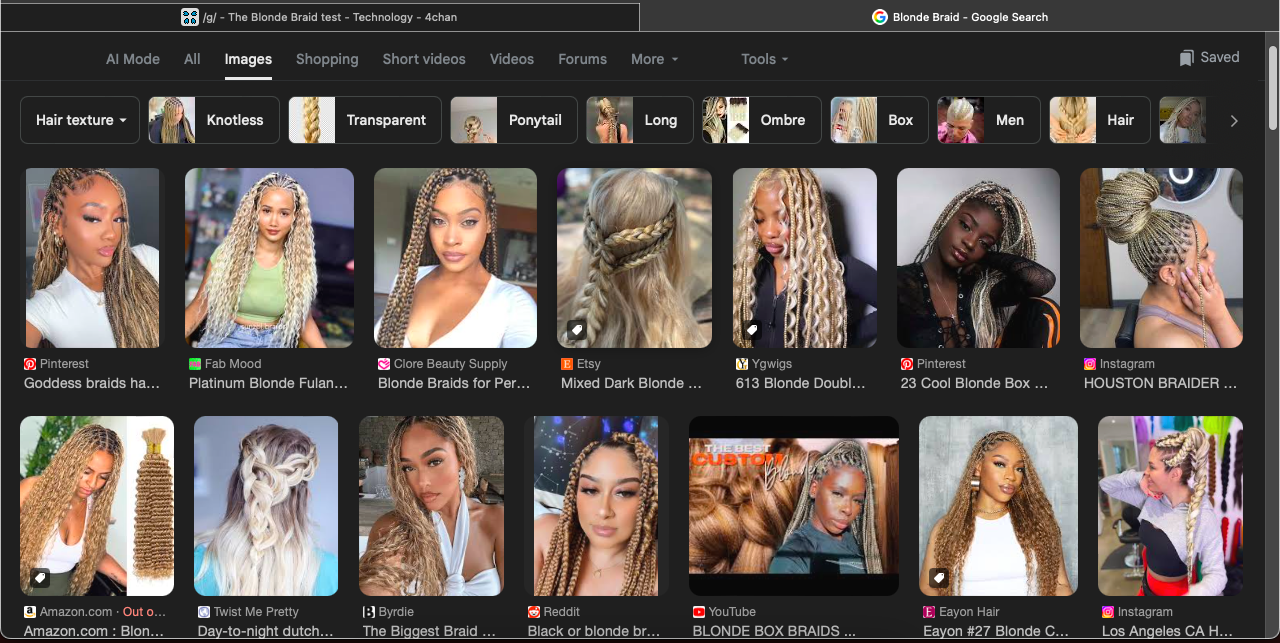Open the Ygwigs 613 Blonde image

pos(805,258)
